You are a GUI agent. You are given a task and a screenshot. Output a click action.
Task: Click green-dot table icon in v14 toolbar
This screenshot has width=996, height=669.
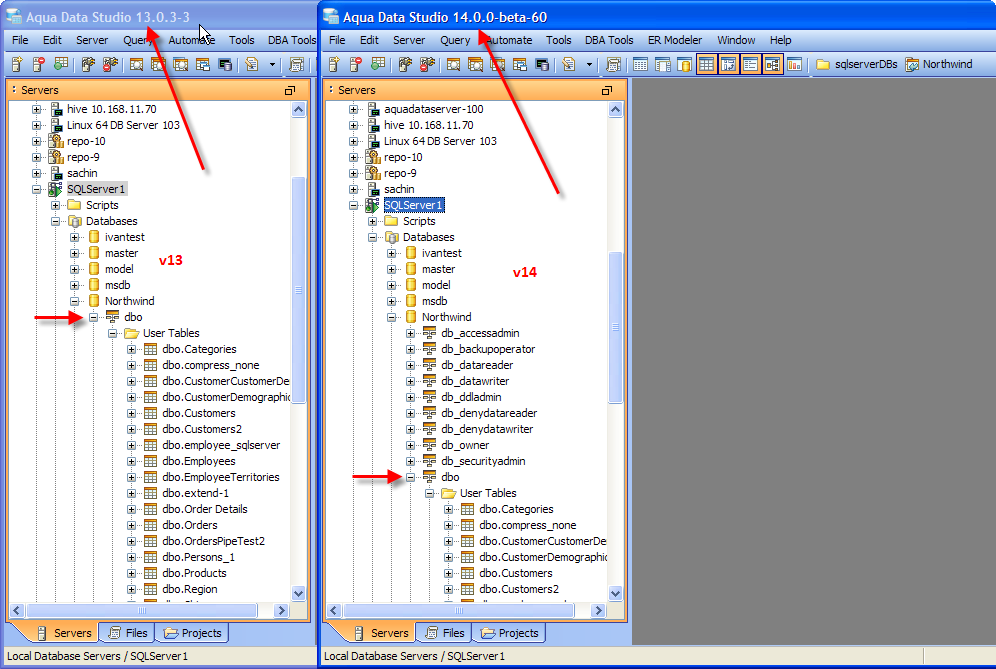click(378, 64)
